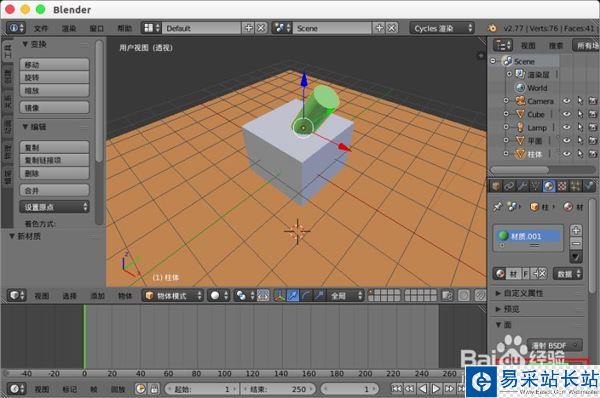Open the Texture properties tab icon
600x398 pixels.
(562, 186)
